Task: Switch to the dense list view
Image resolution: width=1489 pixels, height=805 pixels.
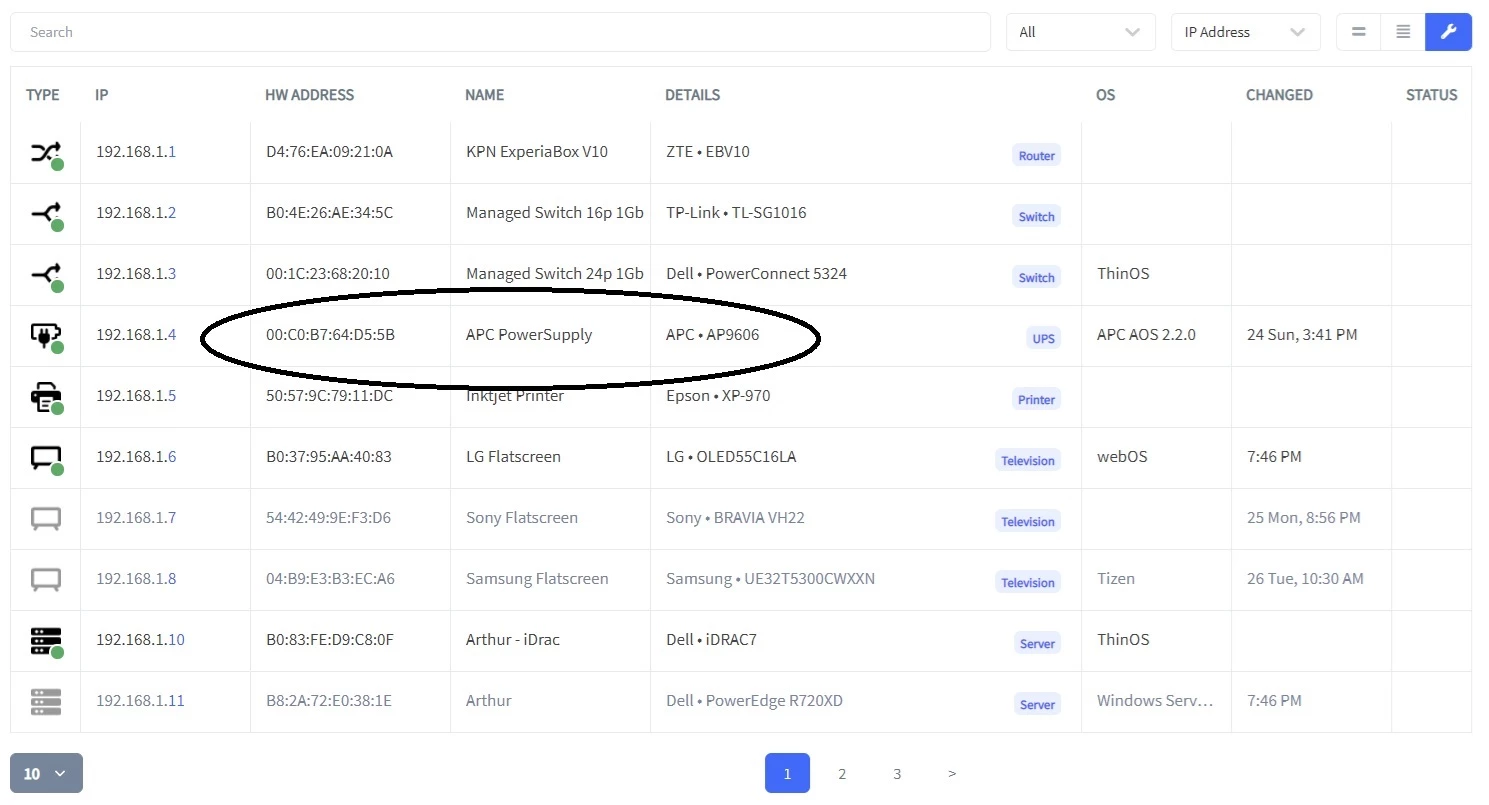Action: [1403, 32]
